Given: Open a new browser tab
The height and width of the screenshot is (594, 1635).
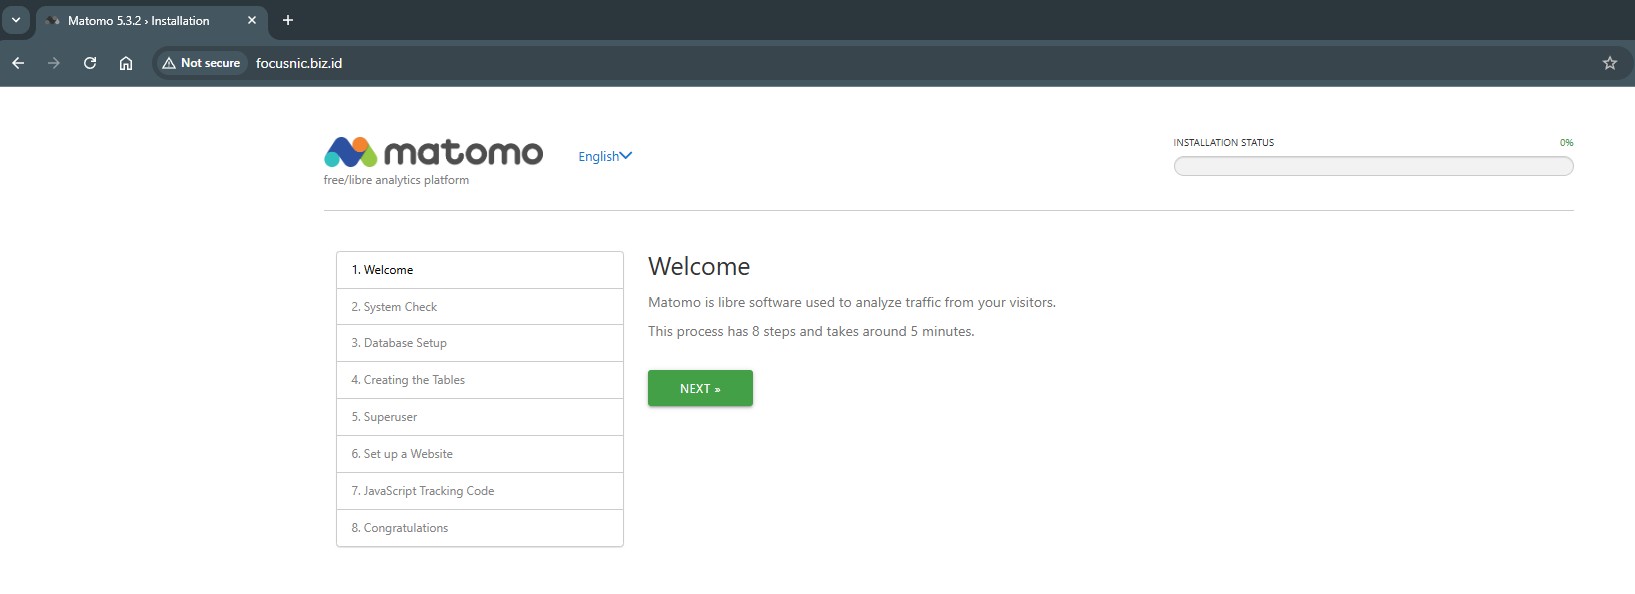Looking at the screenshot, I should (288, 20).
